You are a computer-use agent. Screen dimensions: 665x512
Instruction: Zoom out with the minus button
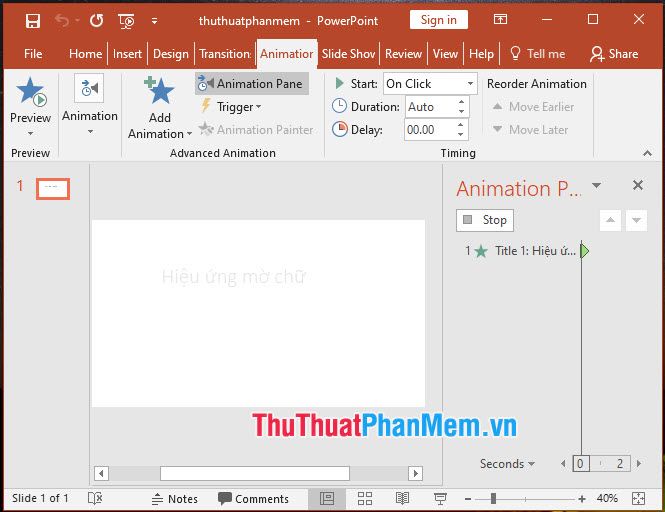point(468,499)
